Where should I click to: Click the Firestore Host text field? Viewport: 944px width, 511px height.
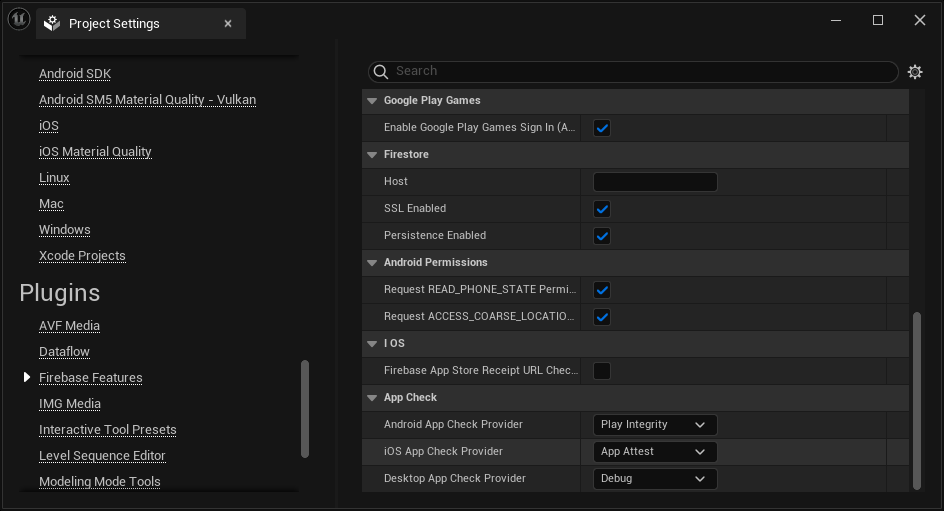[x=655, y=182]
